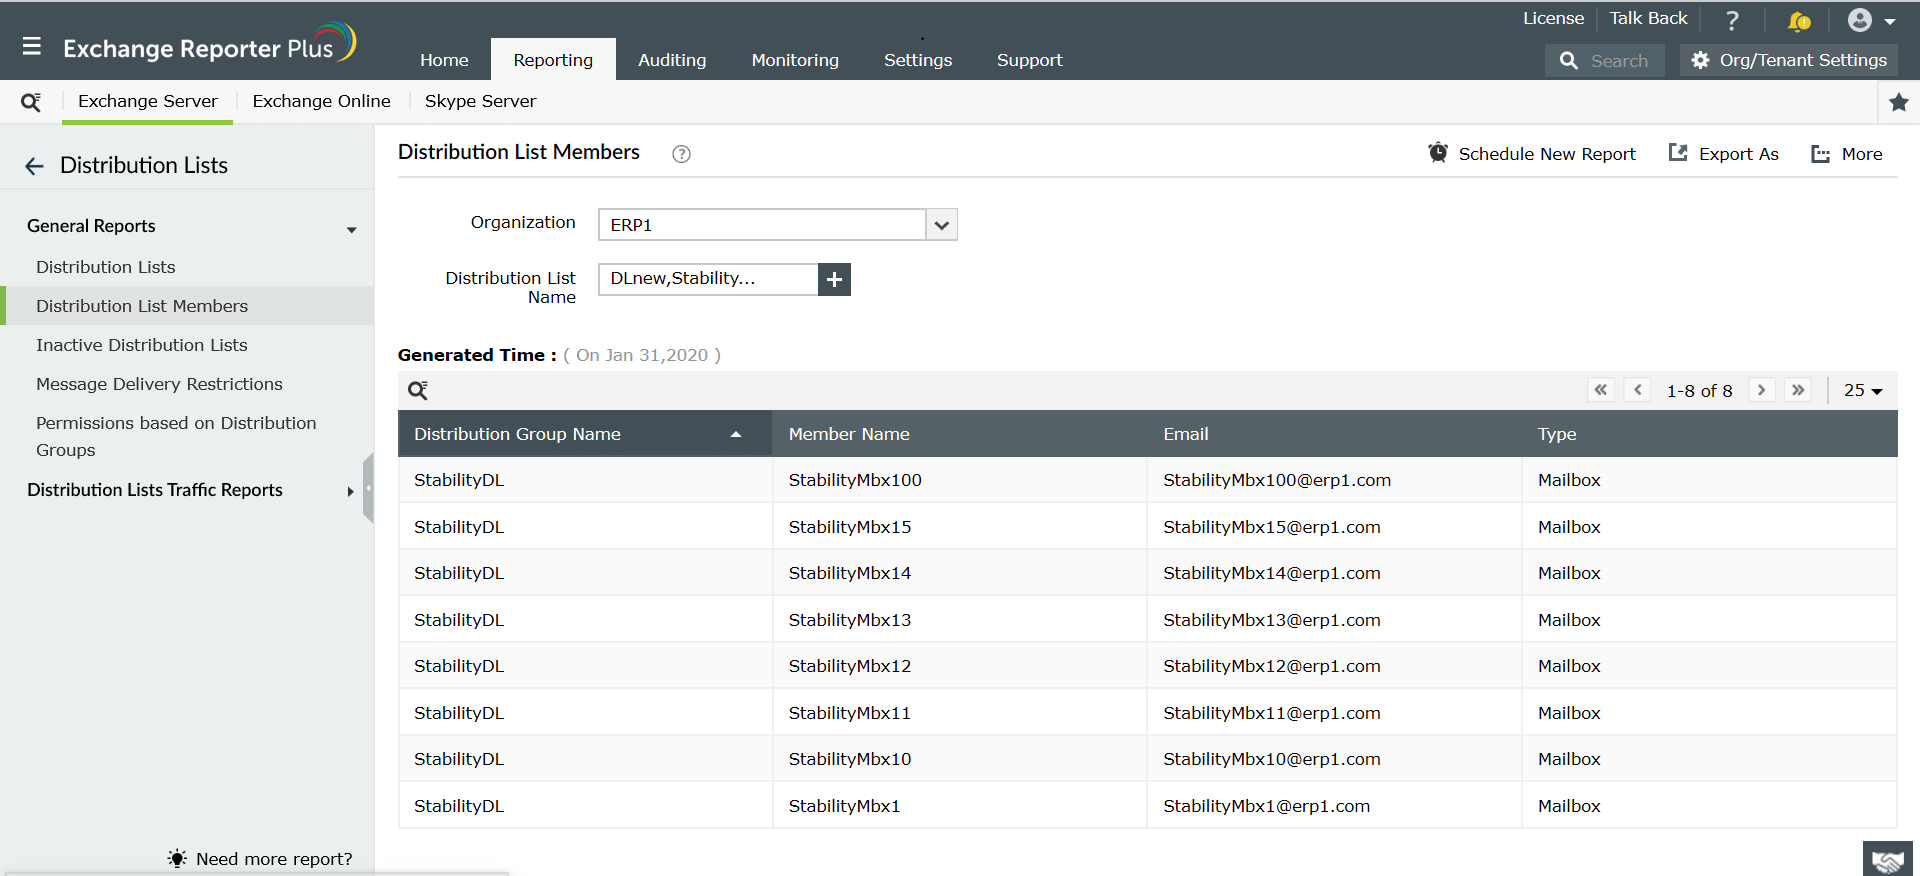Image resolution: width=1920 pixels, height=876 pixels.
Task: Jump to the first page of results
Action: click(1601, 390)
